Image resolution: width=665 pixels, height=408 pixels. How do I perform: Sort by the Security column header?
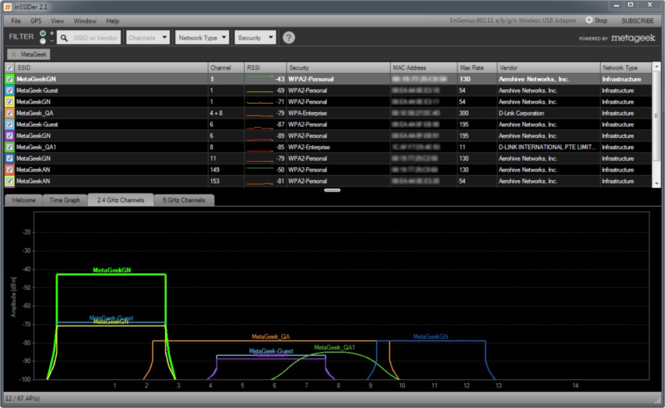point(338,68)
